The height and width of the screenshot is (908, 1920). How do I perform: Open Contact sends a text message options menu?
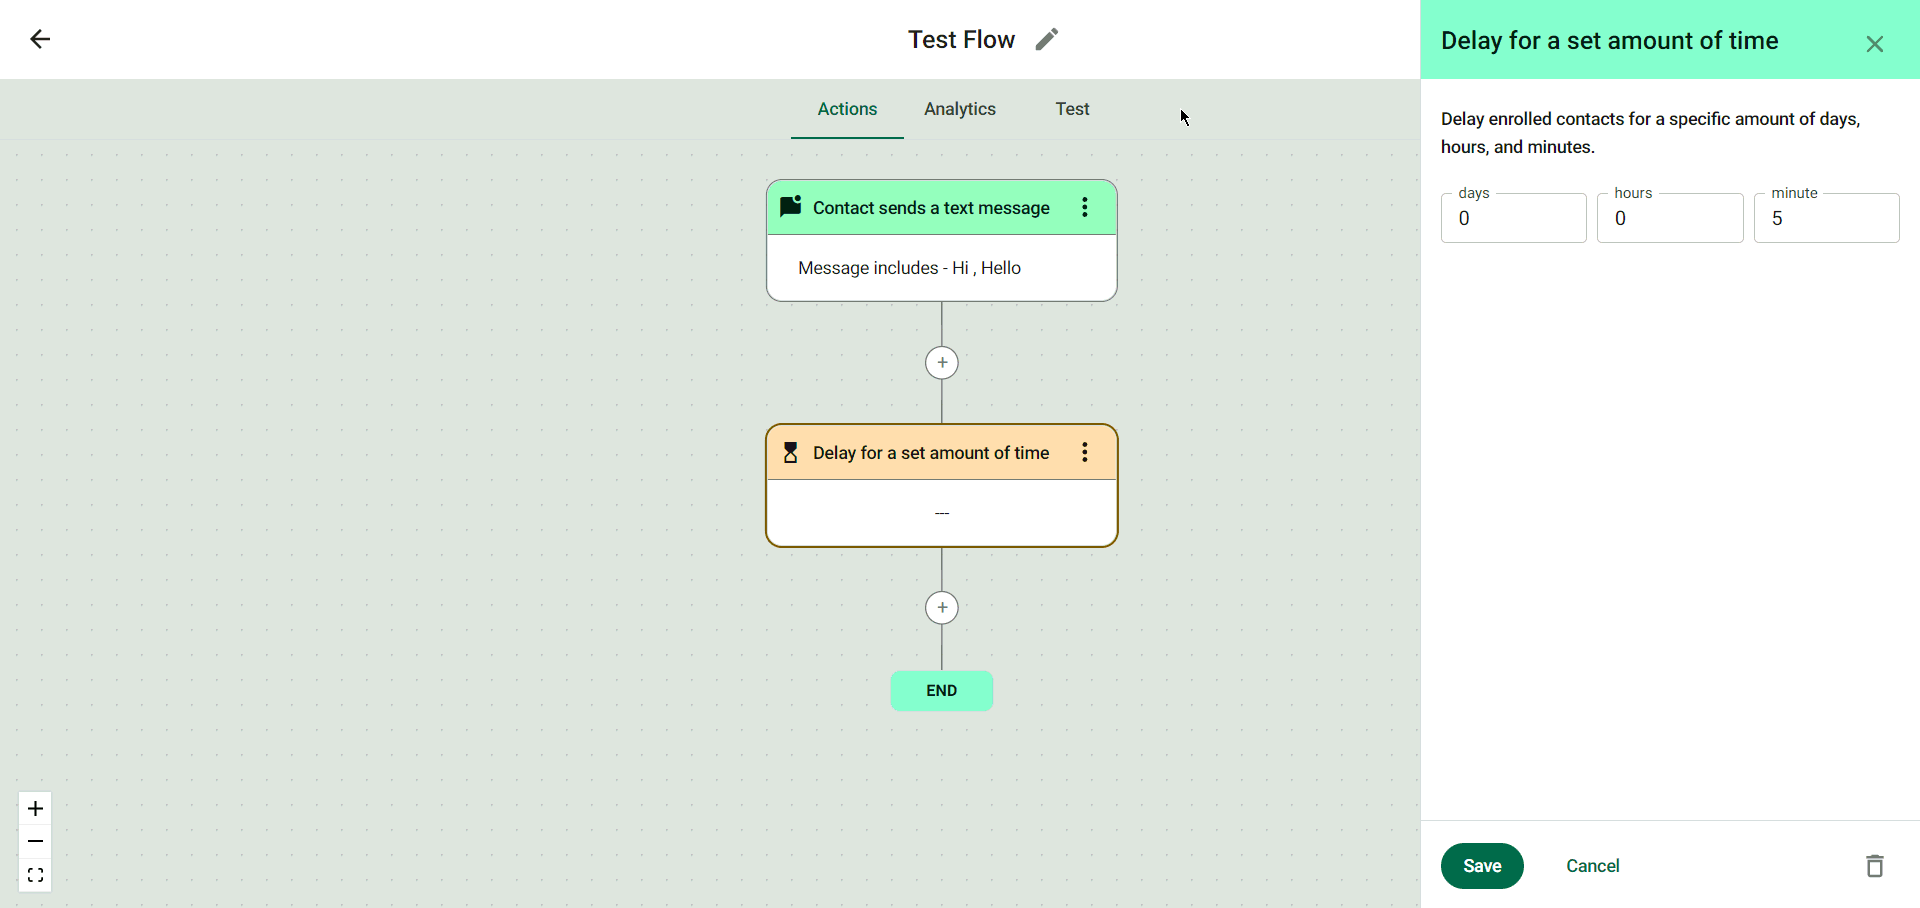pyautogui.click(x=1084, y=207)
